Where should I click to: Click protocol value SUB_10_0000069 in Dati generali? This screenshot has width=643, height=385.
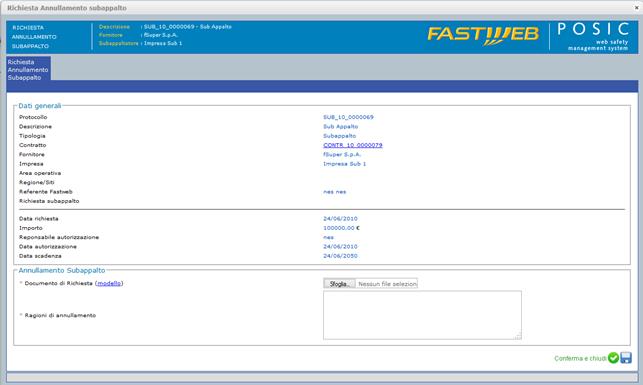pyautogui.click(x=348, y=117)
